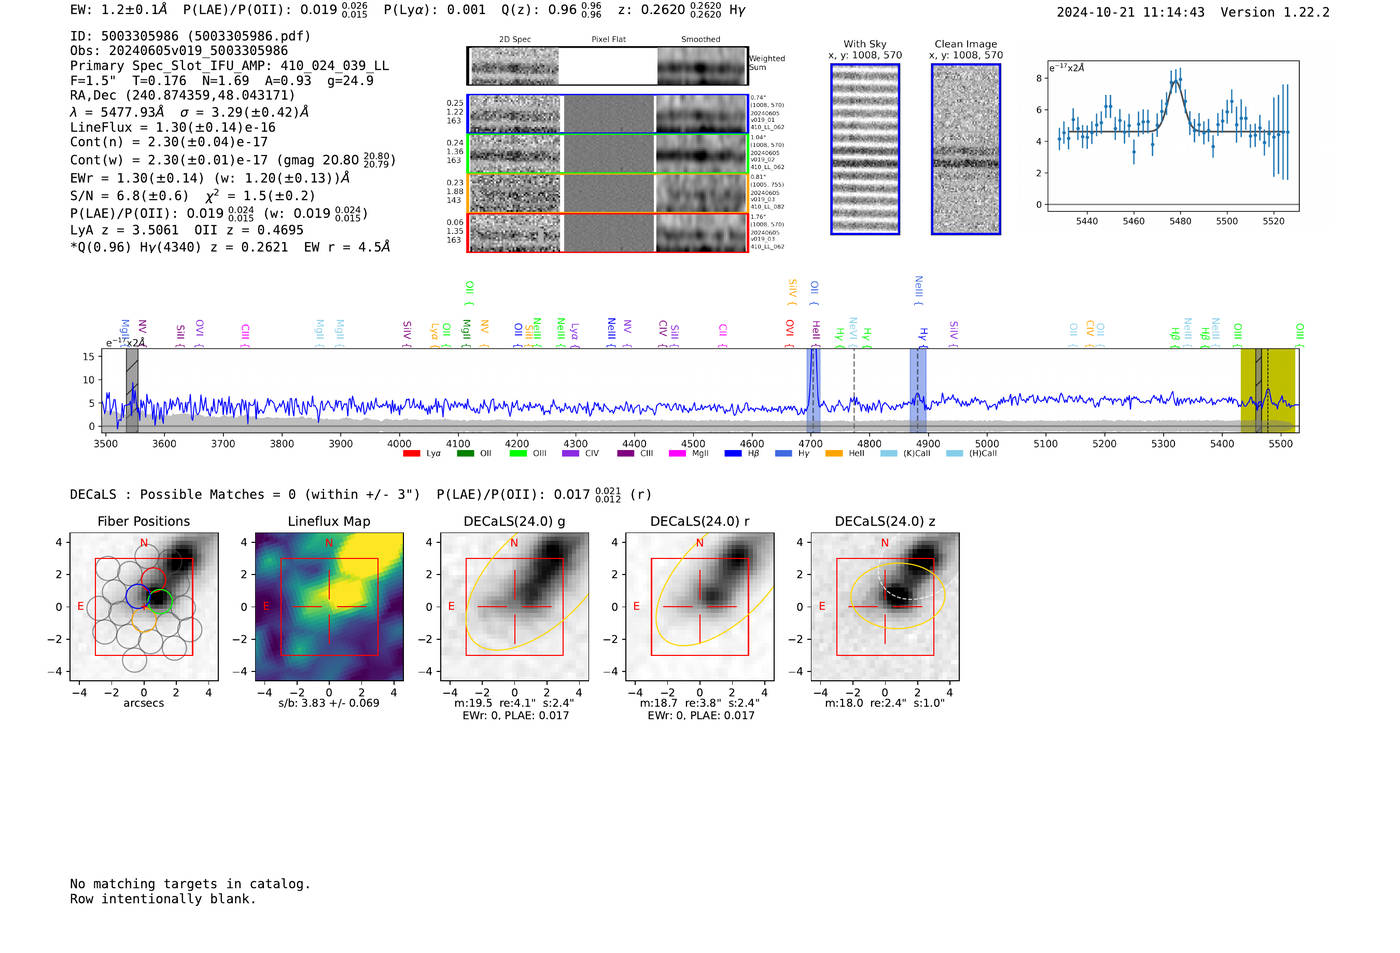This screenshot has width=1400, height=953.
Task: Click the Pixel Flat column header
Action: pyautogui.click(x=608, y=40)
